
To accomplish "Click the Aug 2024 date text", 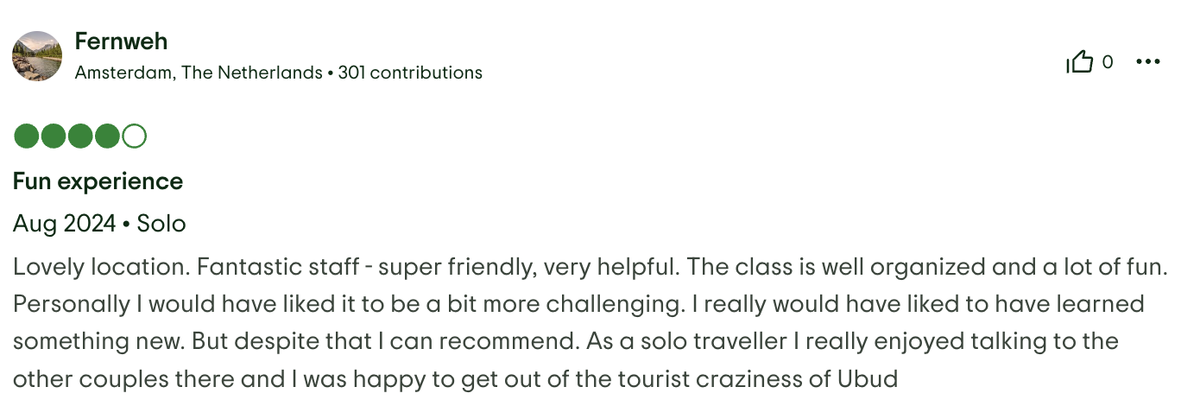I will tap(63, 223).
